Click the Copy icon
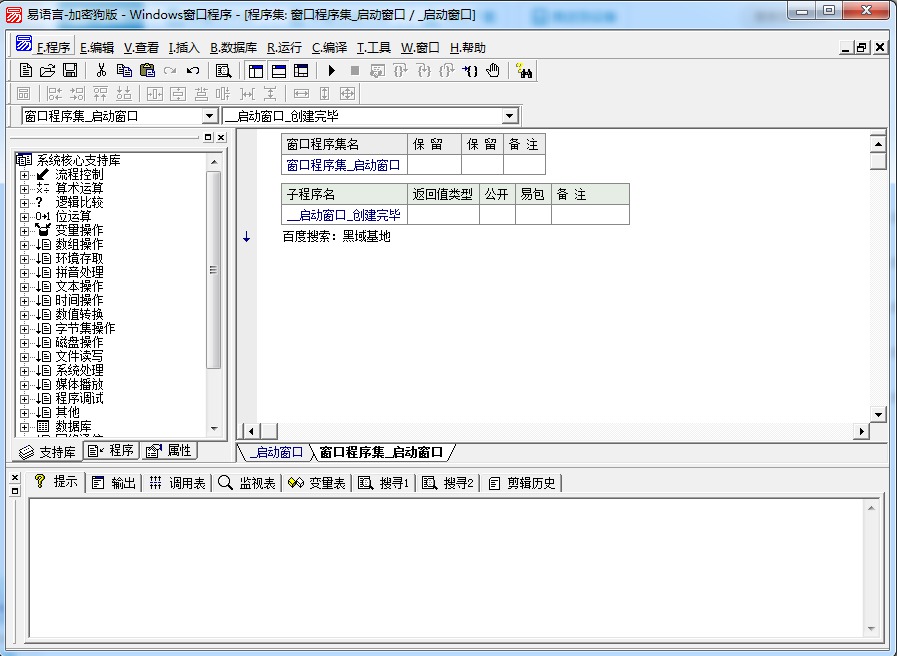 pyautogui.click(x=124, y=70)
